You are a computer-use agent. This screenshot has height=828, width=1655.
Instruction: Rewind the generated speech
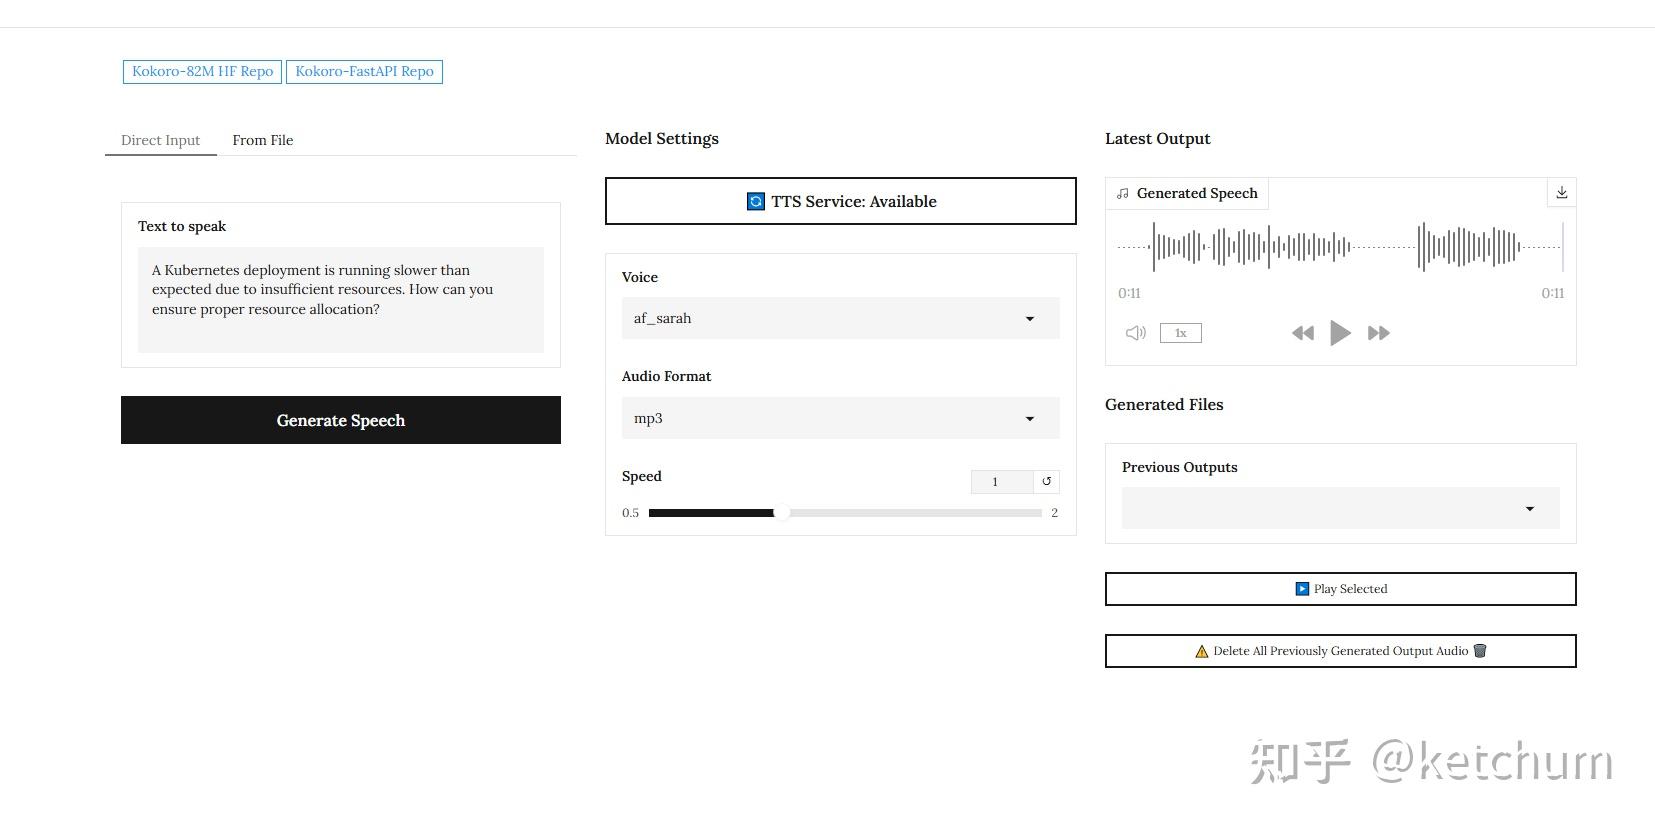click(x=1302, y=333)
